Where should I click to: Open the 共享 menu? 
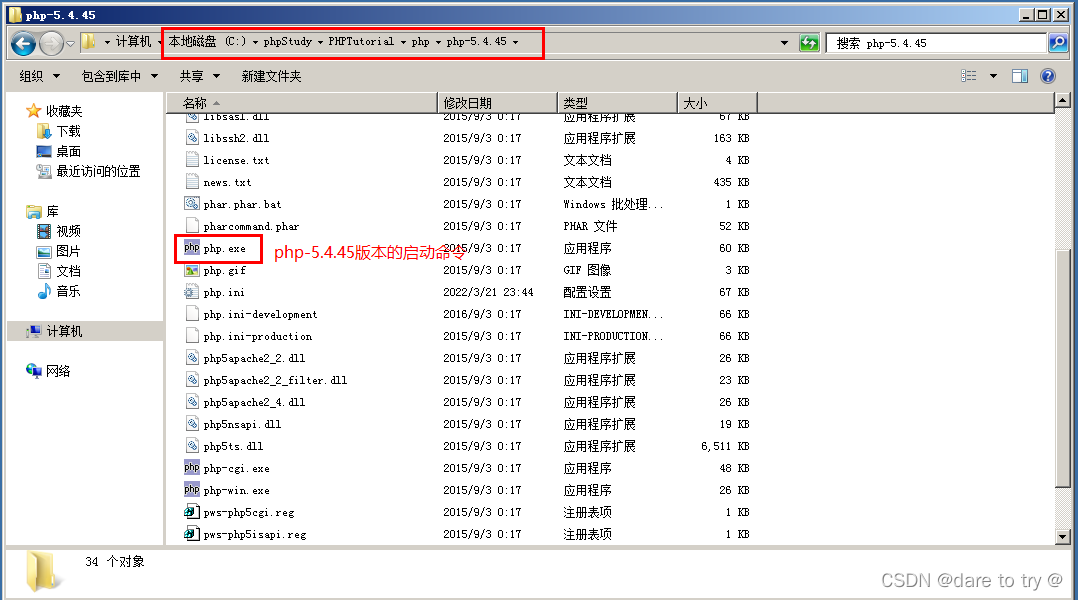pos(198,76)
